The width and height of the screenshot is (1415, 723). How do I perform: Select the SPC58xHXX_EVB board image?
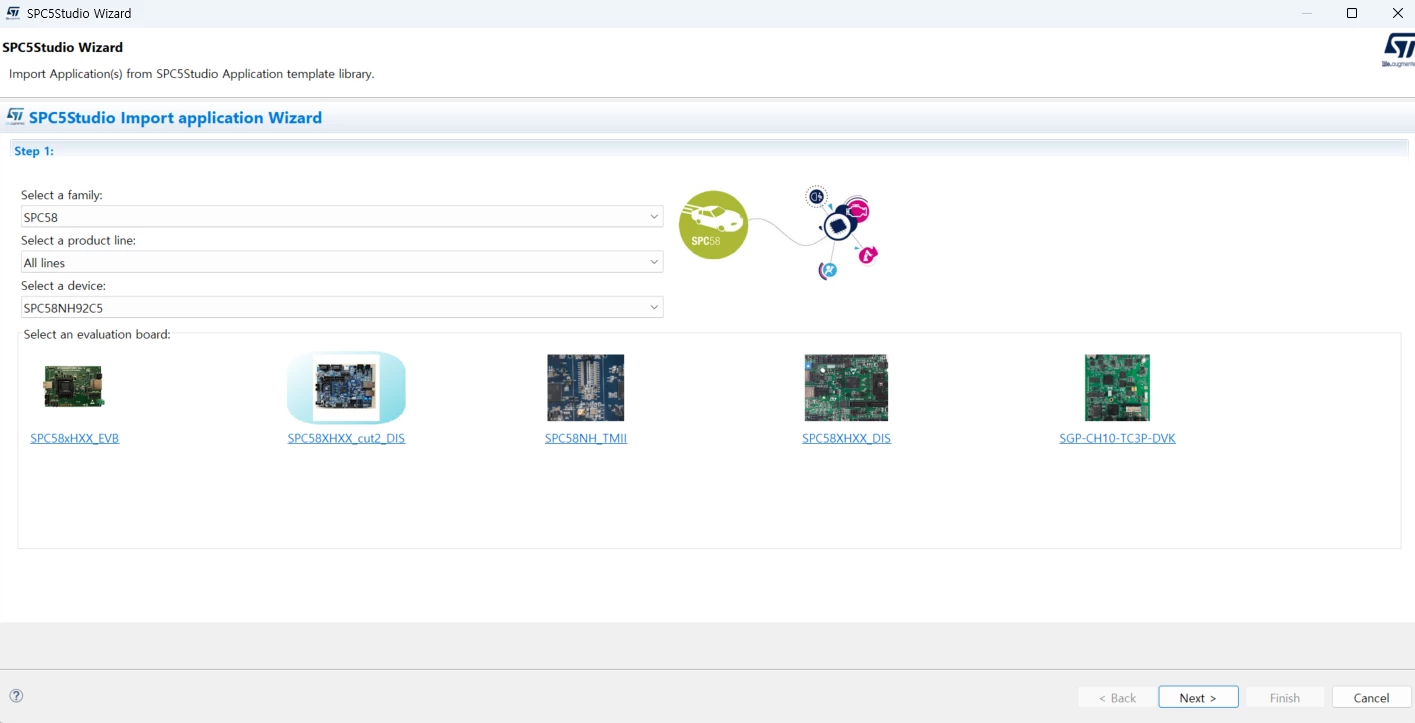74,387
